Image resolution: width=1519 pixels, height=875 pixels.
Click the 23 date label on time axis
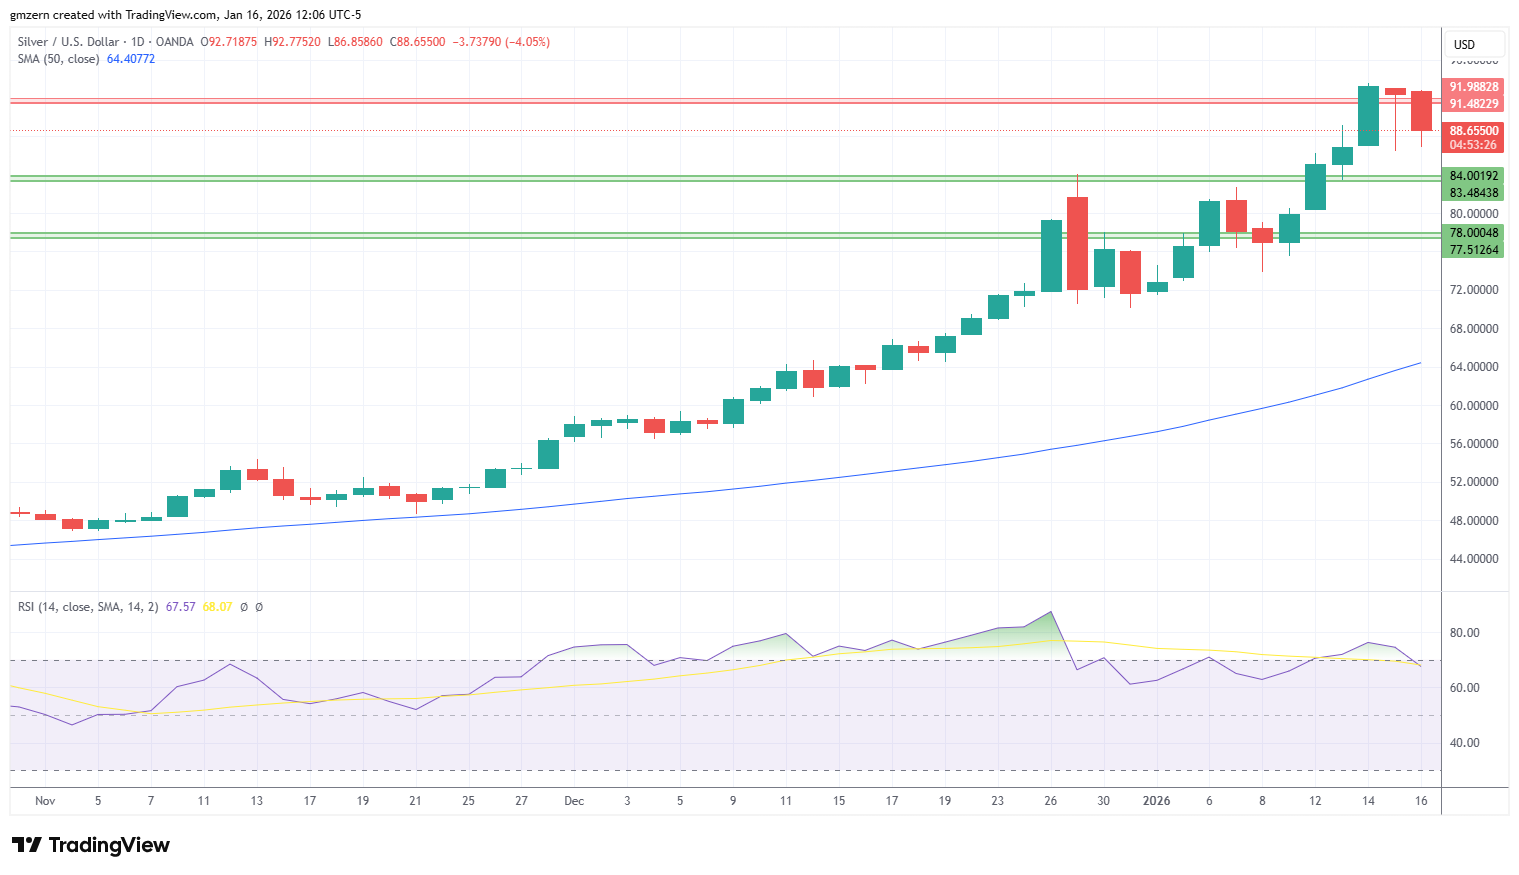click(x=997, y=801)
